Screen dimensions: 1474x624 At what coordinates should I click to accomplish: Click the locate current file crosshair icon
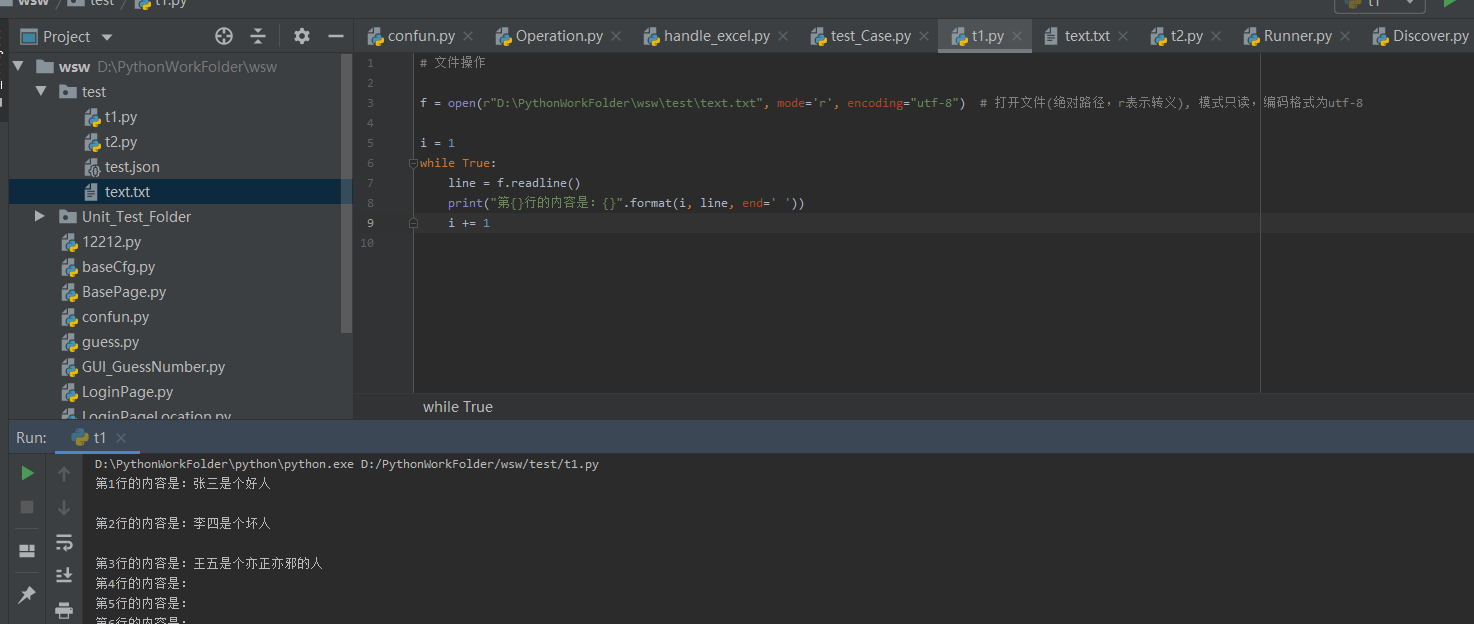click(x=224, y=36)
